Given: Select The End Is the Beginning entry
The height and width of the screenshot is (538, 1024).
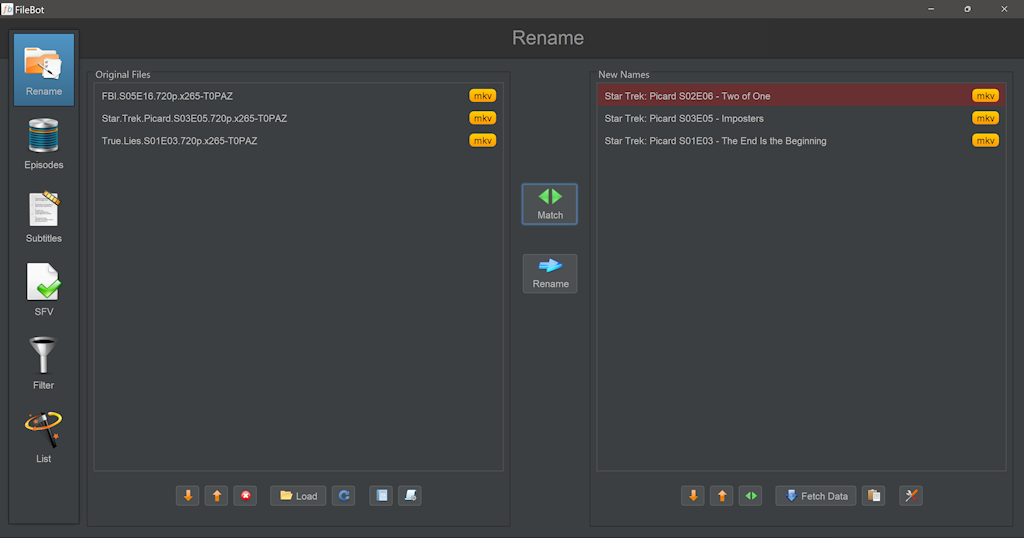Looking at the screenshot, I should [x=801, y=140].
